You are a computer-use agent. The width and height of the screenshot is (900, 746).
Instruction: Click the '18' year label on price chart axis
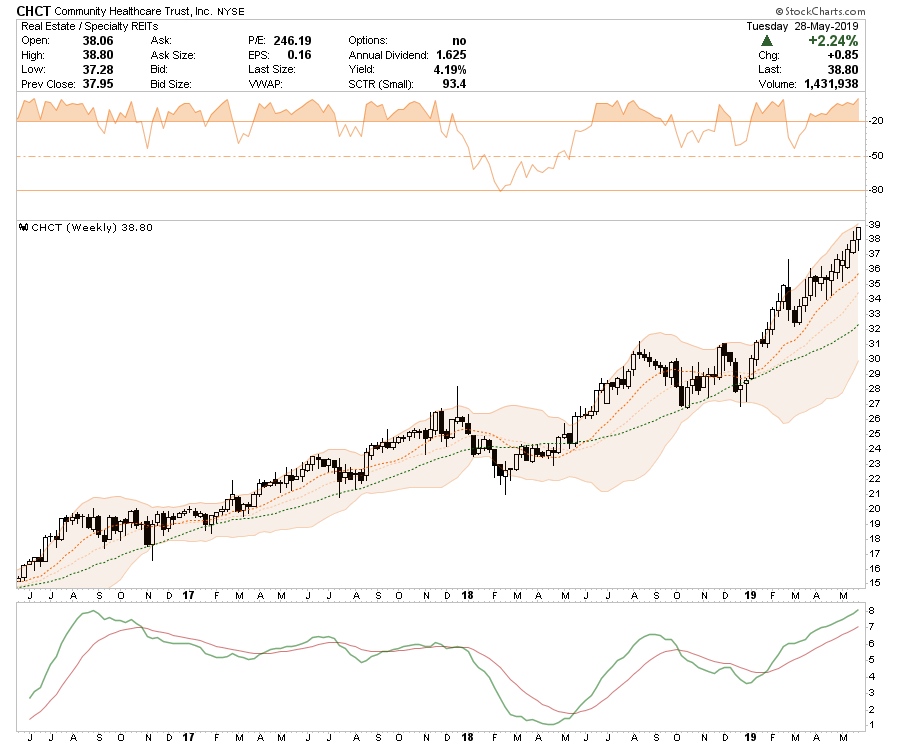[x=467, y=595]
